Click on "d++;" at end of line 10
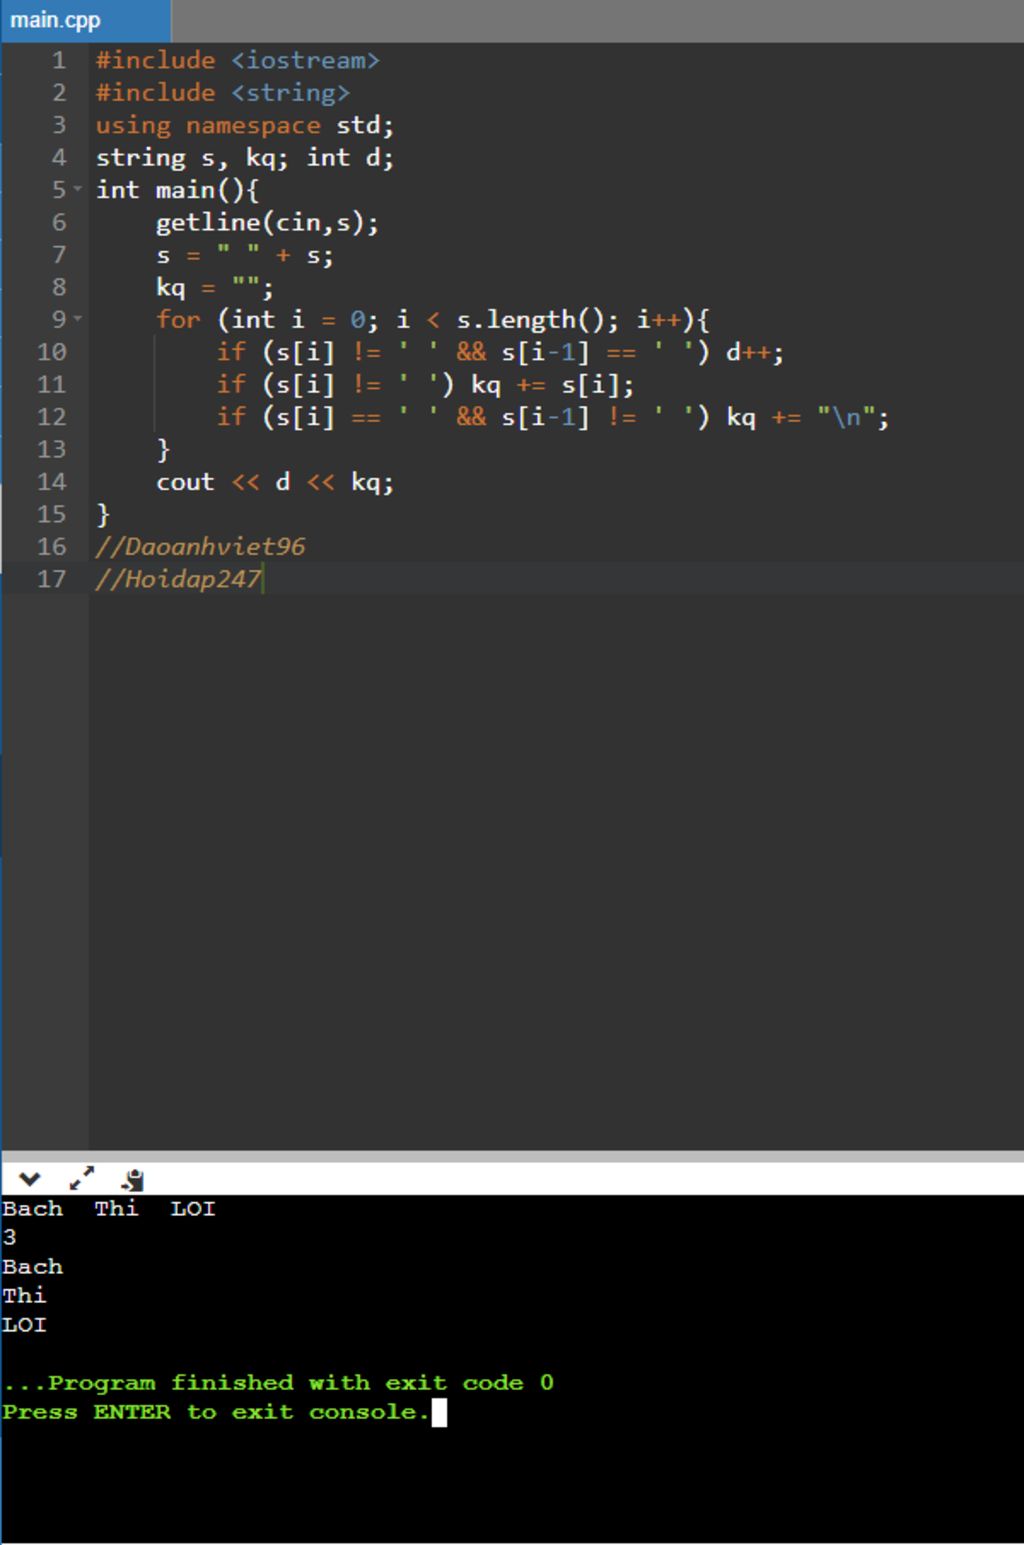The height and width of the screenshot is (1545, 1024). (x=755, y=352)
